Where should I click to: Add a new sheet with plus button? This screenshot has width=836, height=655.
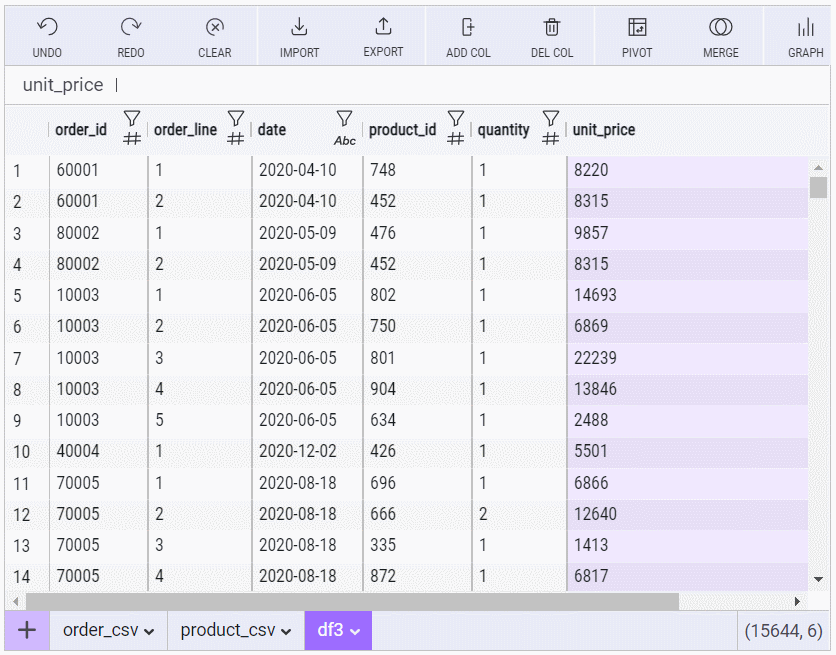pos(27,630)
